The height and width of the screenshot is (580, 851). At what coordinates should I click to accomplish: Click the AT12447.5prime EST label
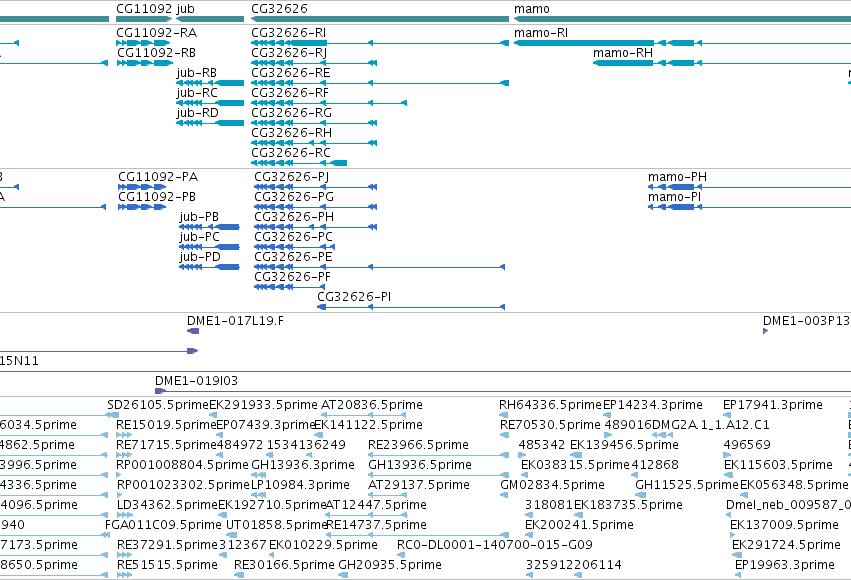tap(376, 505)
